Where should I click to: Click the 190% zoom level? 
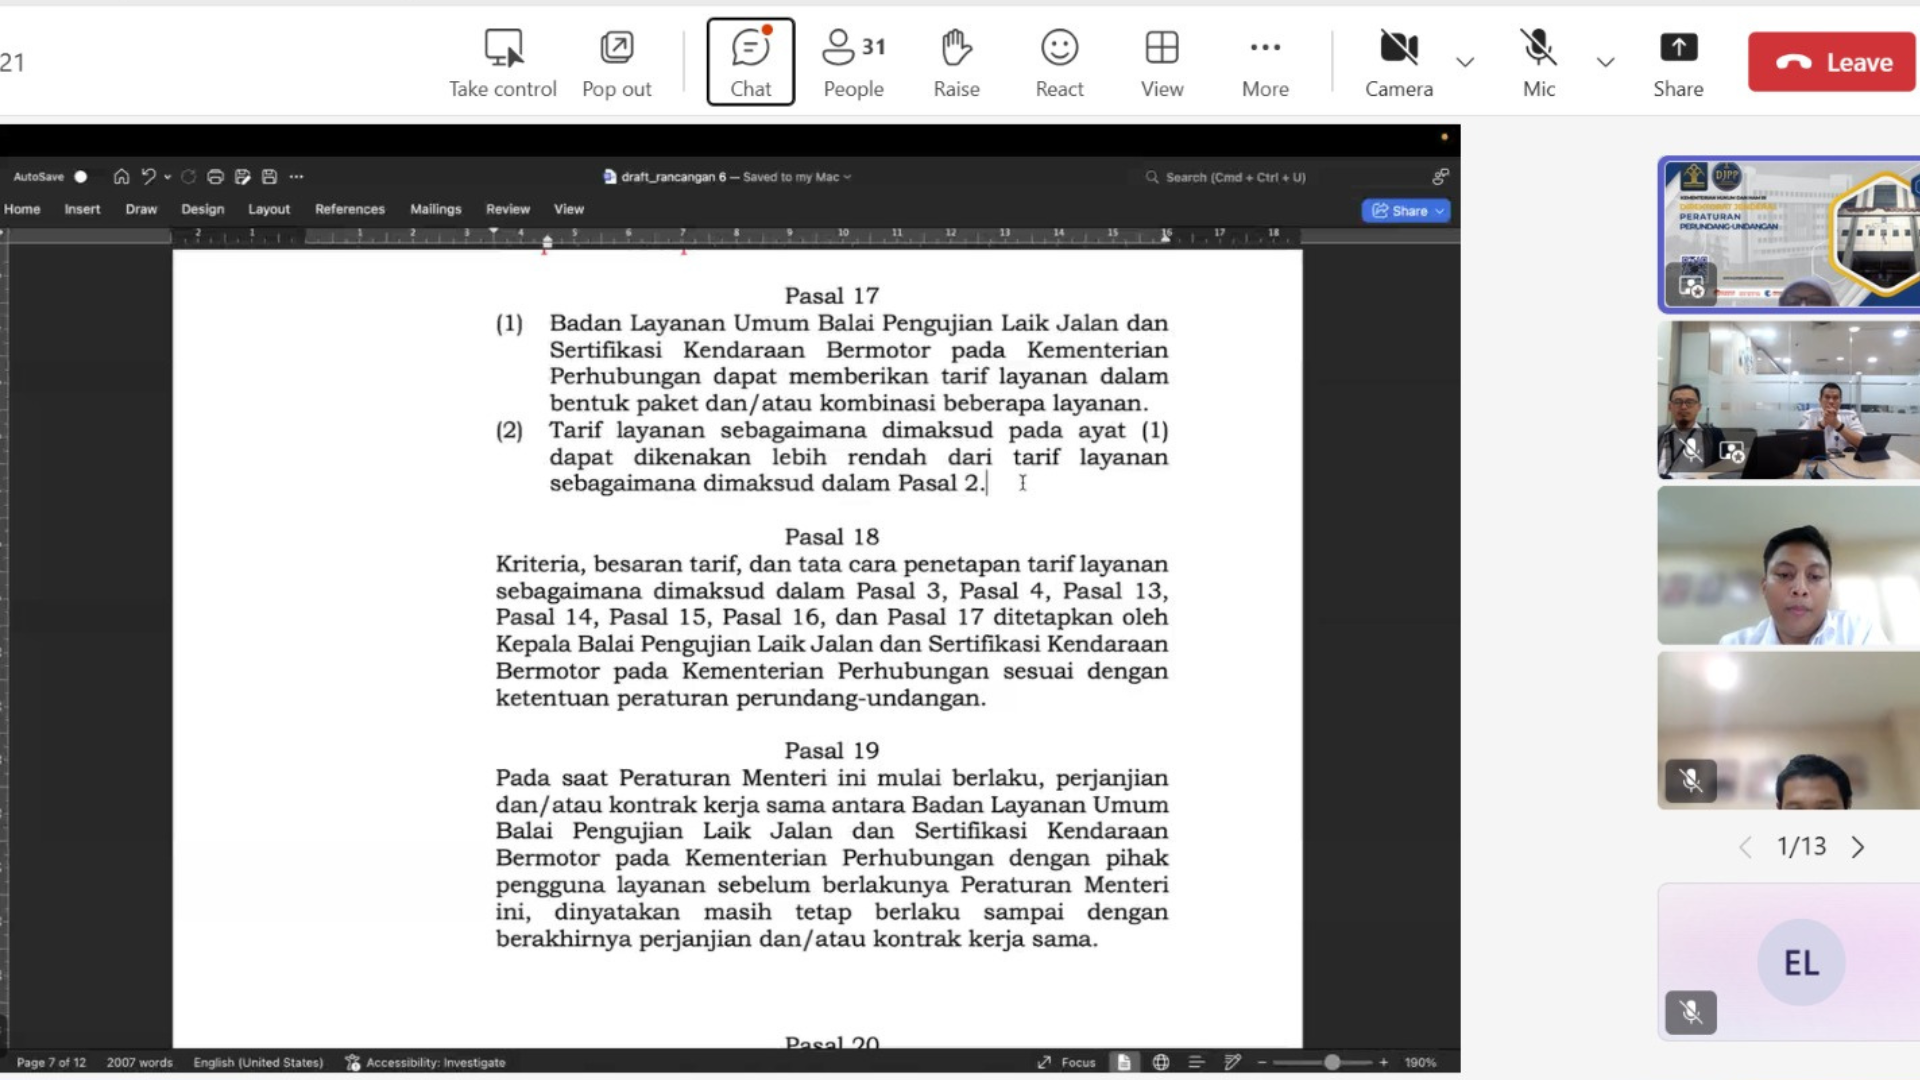pyautogui.click(x=1420, y=1062)
